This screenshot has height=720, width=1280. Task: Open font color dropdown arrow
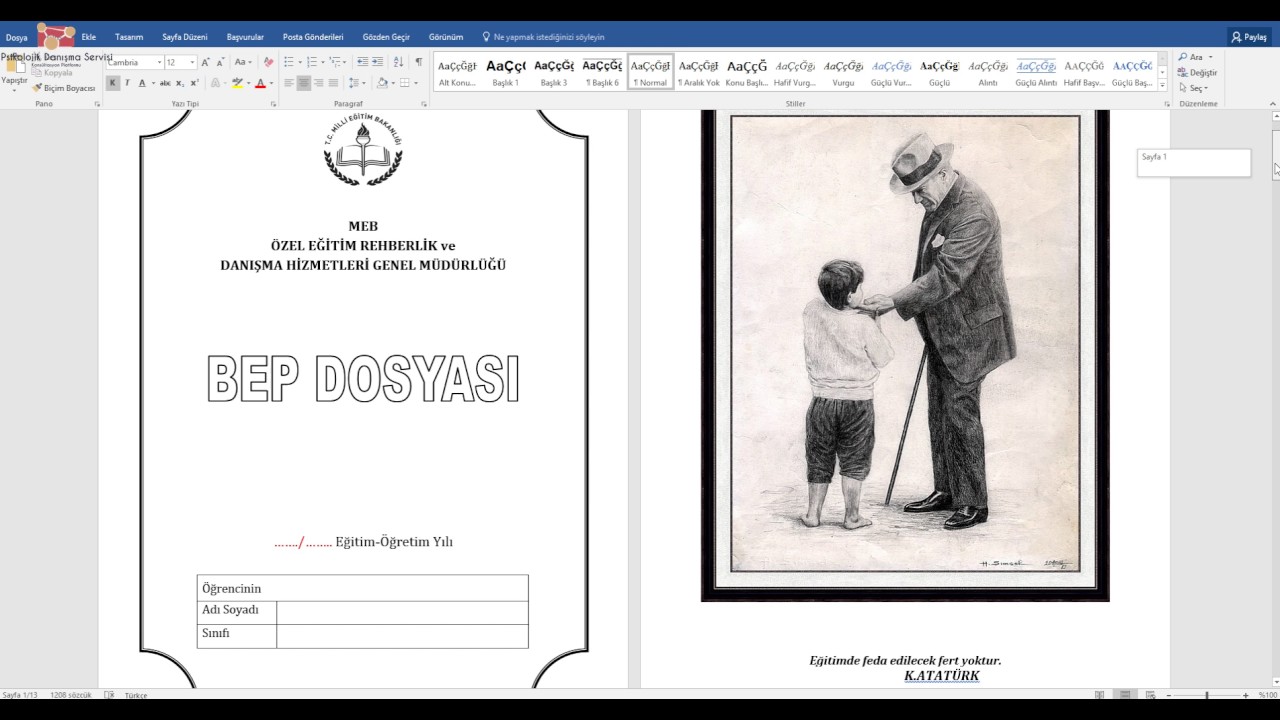(271, 83)
